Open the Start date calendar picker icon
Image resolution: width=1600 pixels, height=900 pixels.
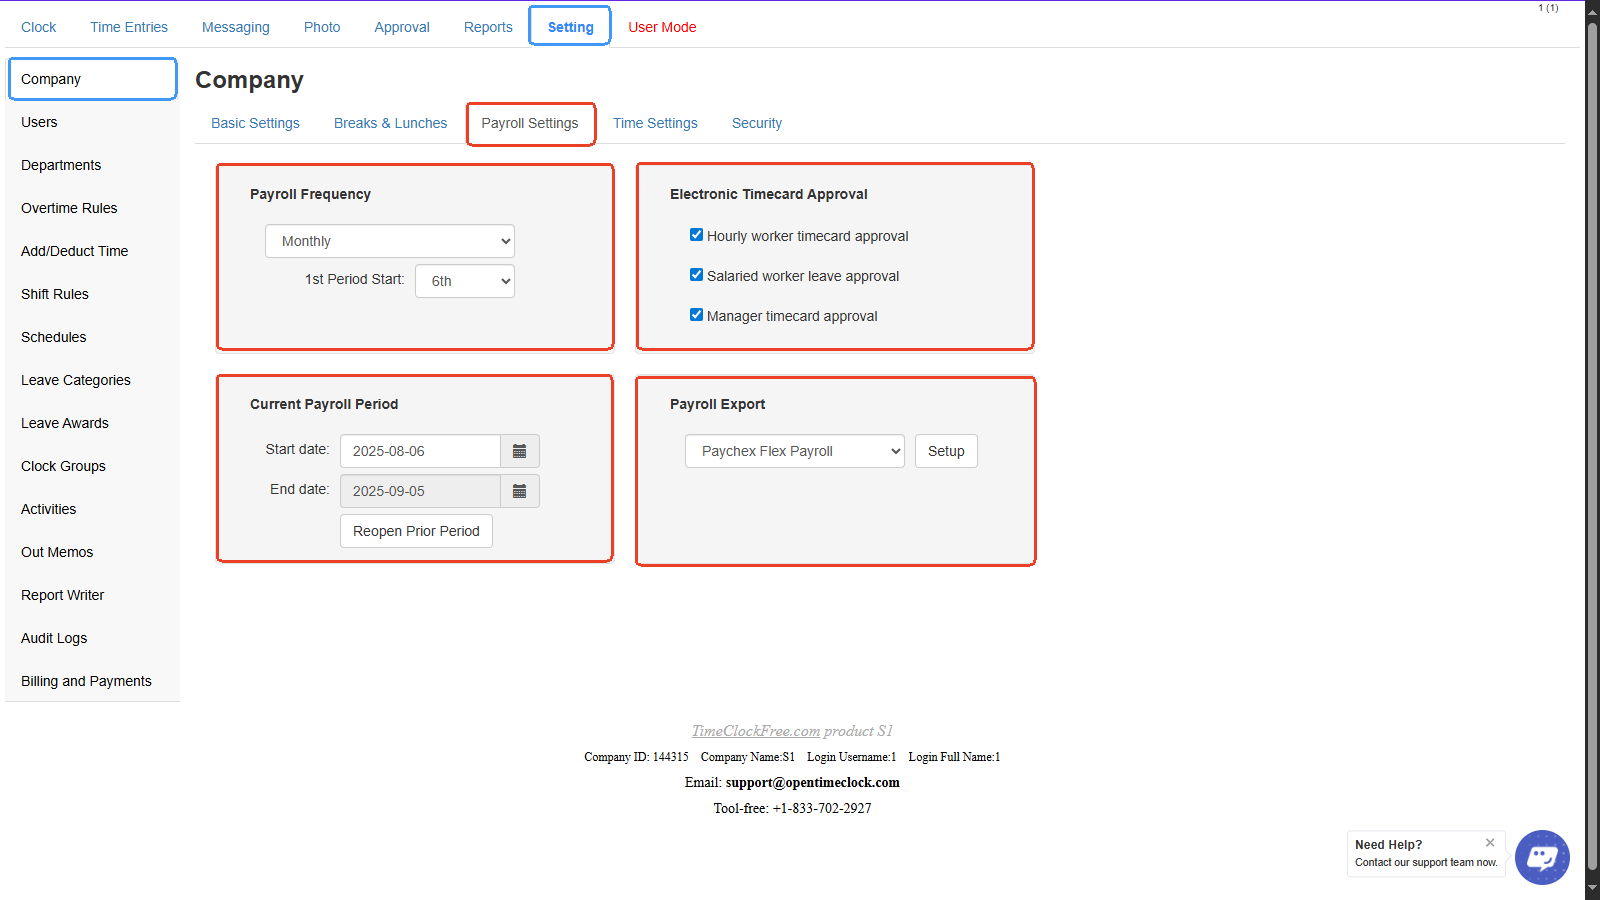[x=519, y=451]
